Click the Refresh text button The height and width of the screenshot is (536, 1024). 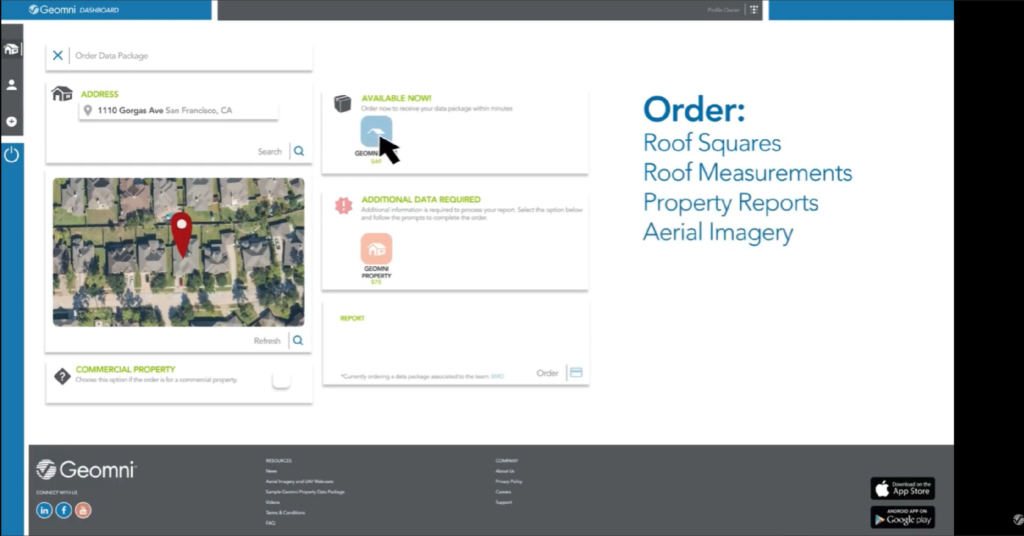coord(266,341)
